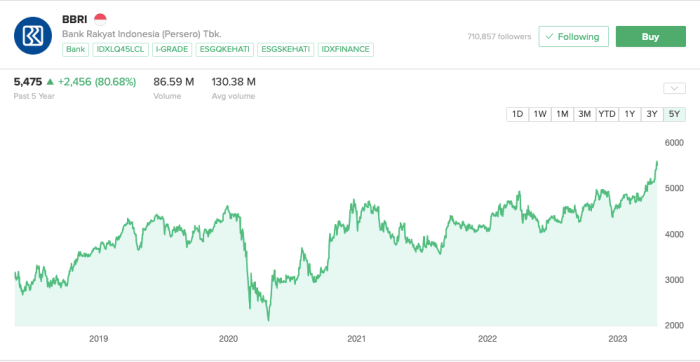Click the 2021 label on the time axis
The image size is (700, 362).
click(357, 339)
